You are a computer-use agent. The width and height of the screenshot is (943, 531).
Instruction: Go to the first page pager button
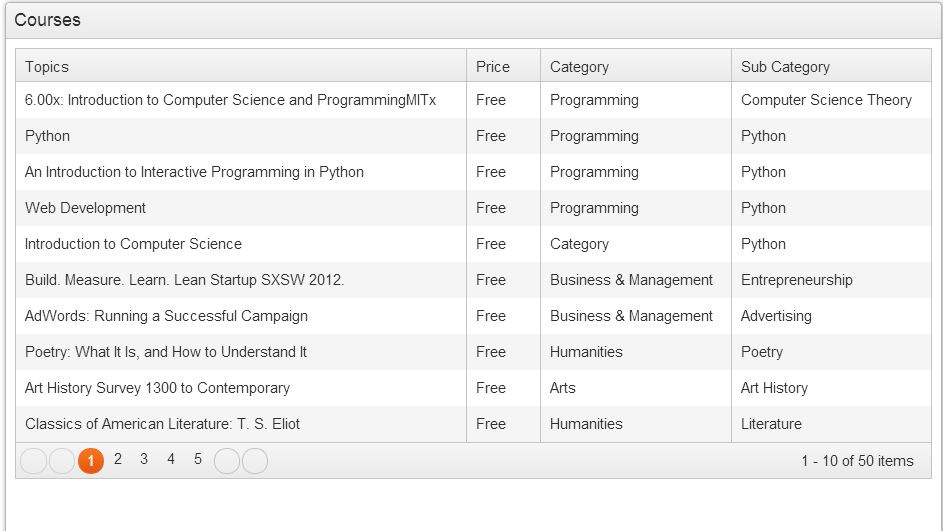click(33, 461)
